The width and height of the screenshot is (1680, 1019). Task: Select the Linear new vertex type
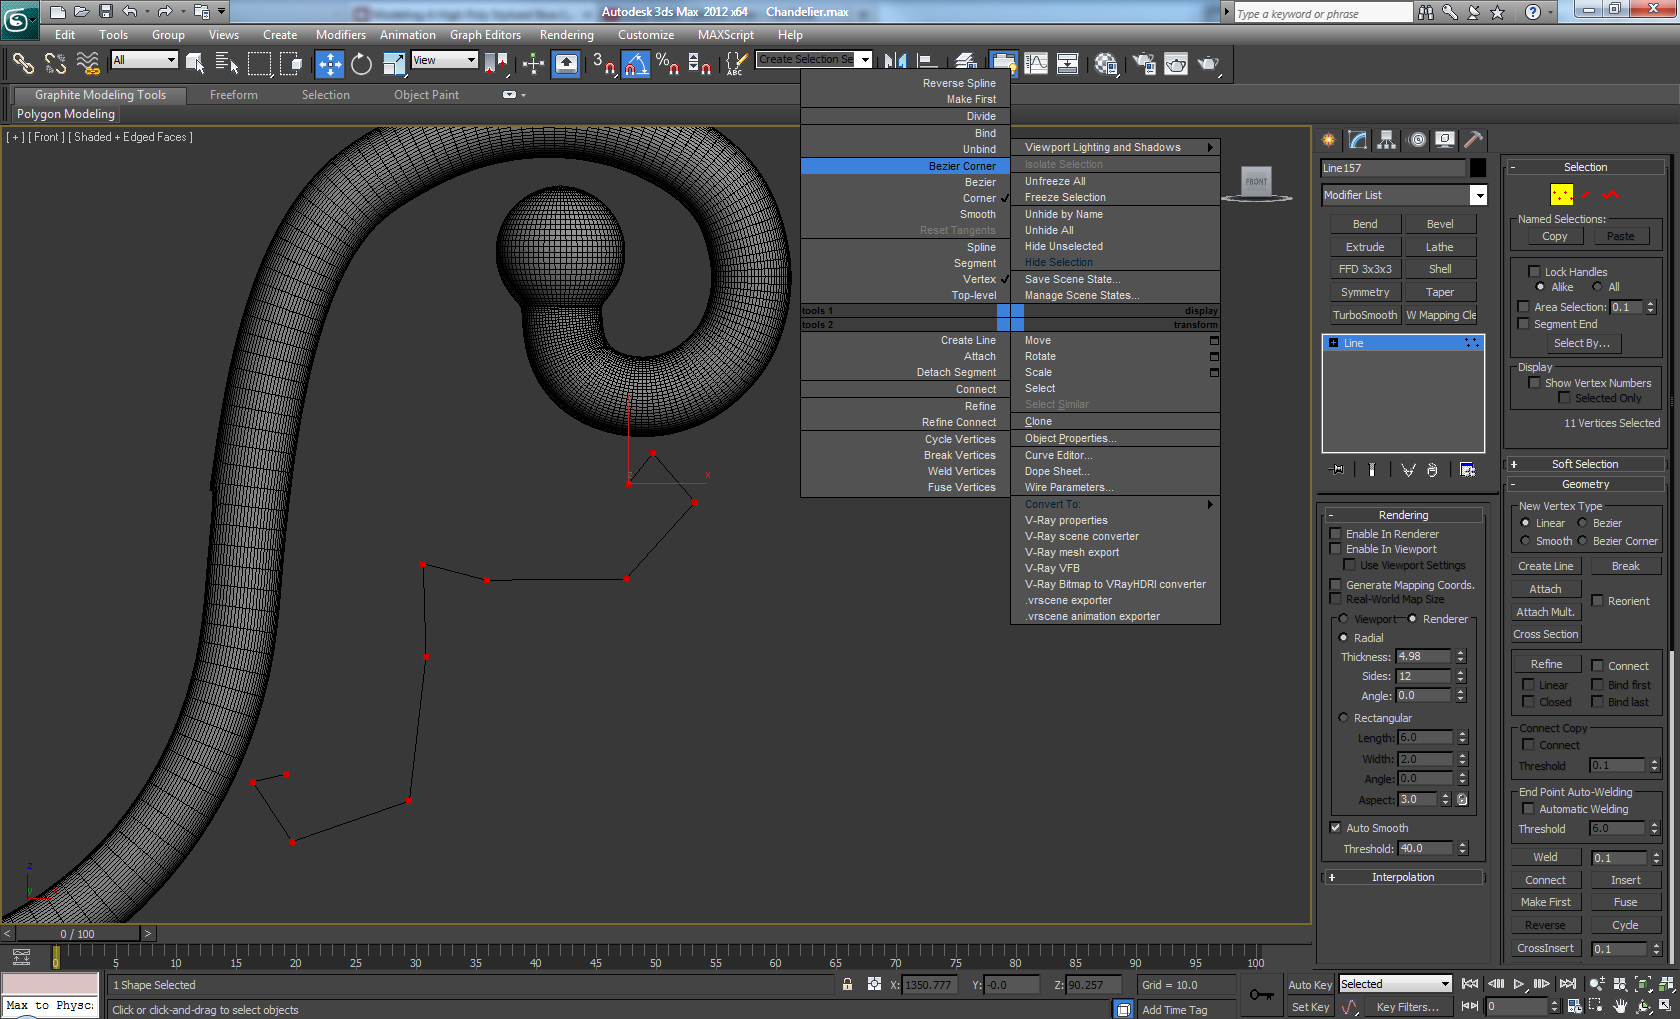coord(1524,523)
